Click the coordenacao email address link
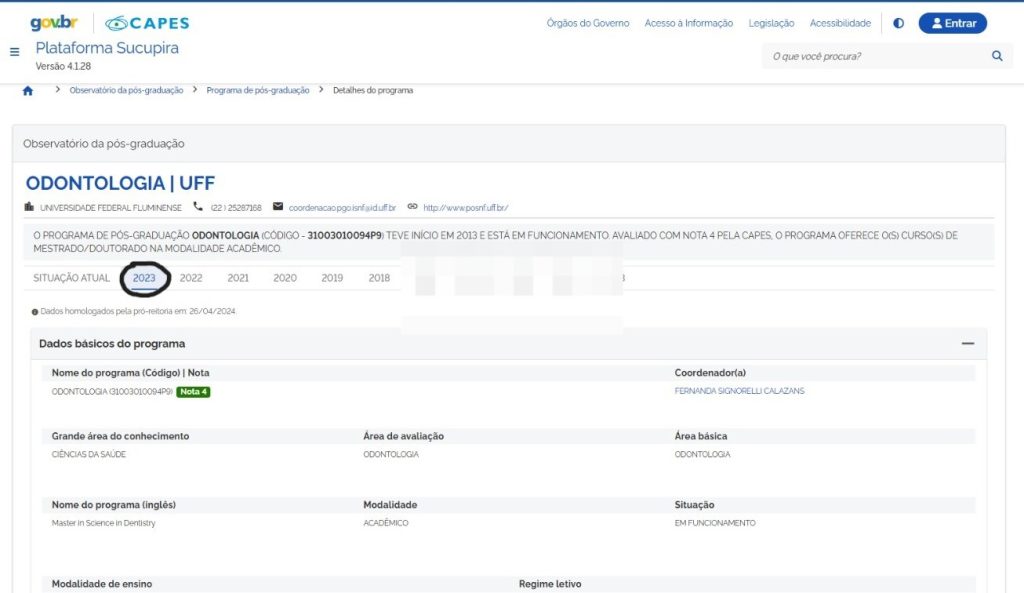1024x593 pixels. (x=342, y=208)
